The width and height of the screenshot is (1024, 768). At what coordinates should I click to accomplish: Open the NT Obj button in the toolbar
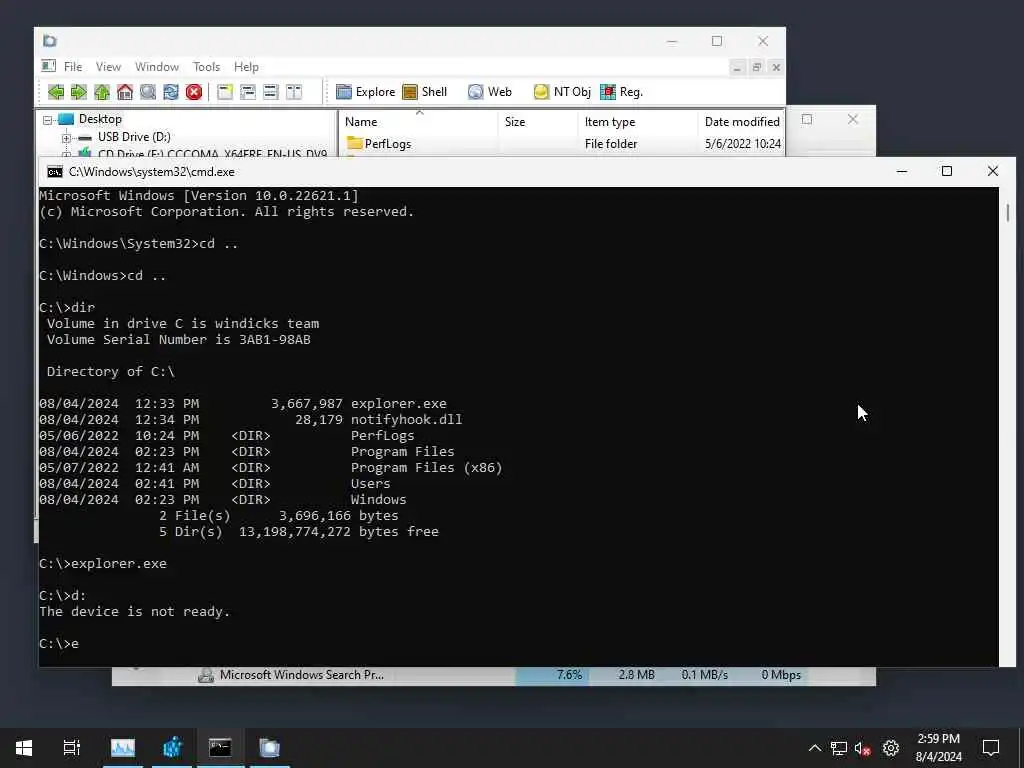pyautogui.click(x=562, y=92)
